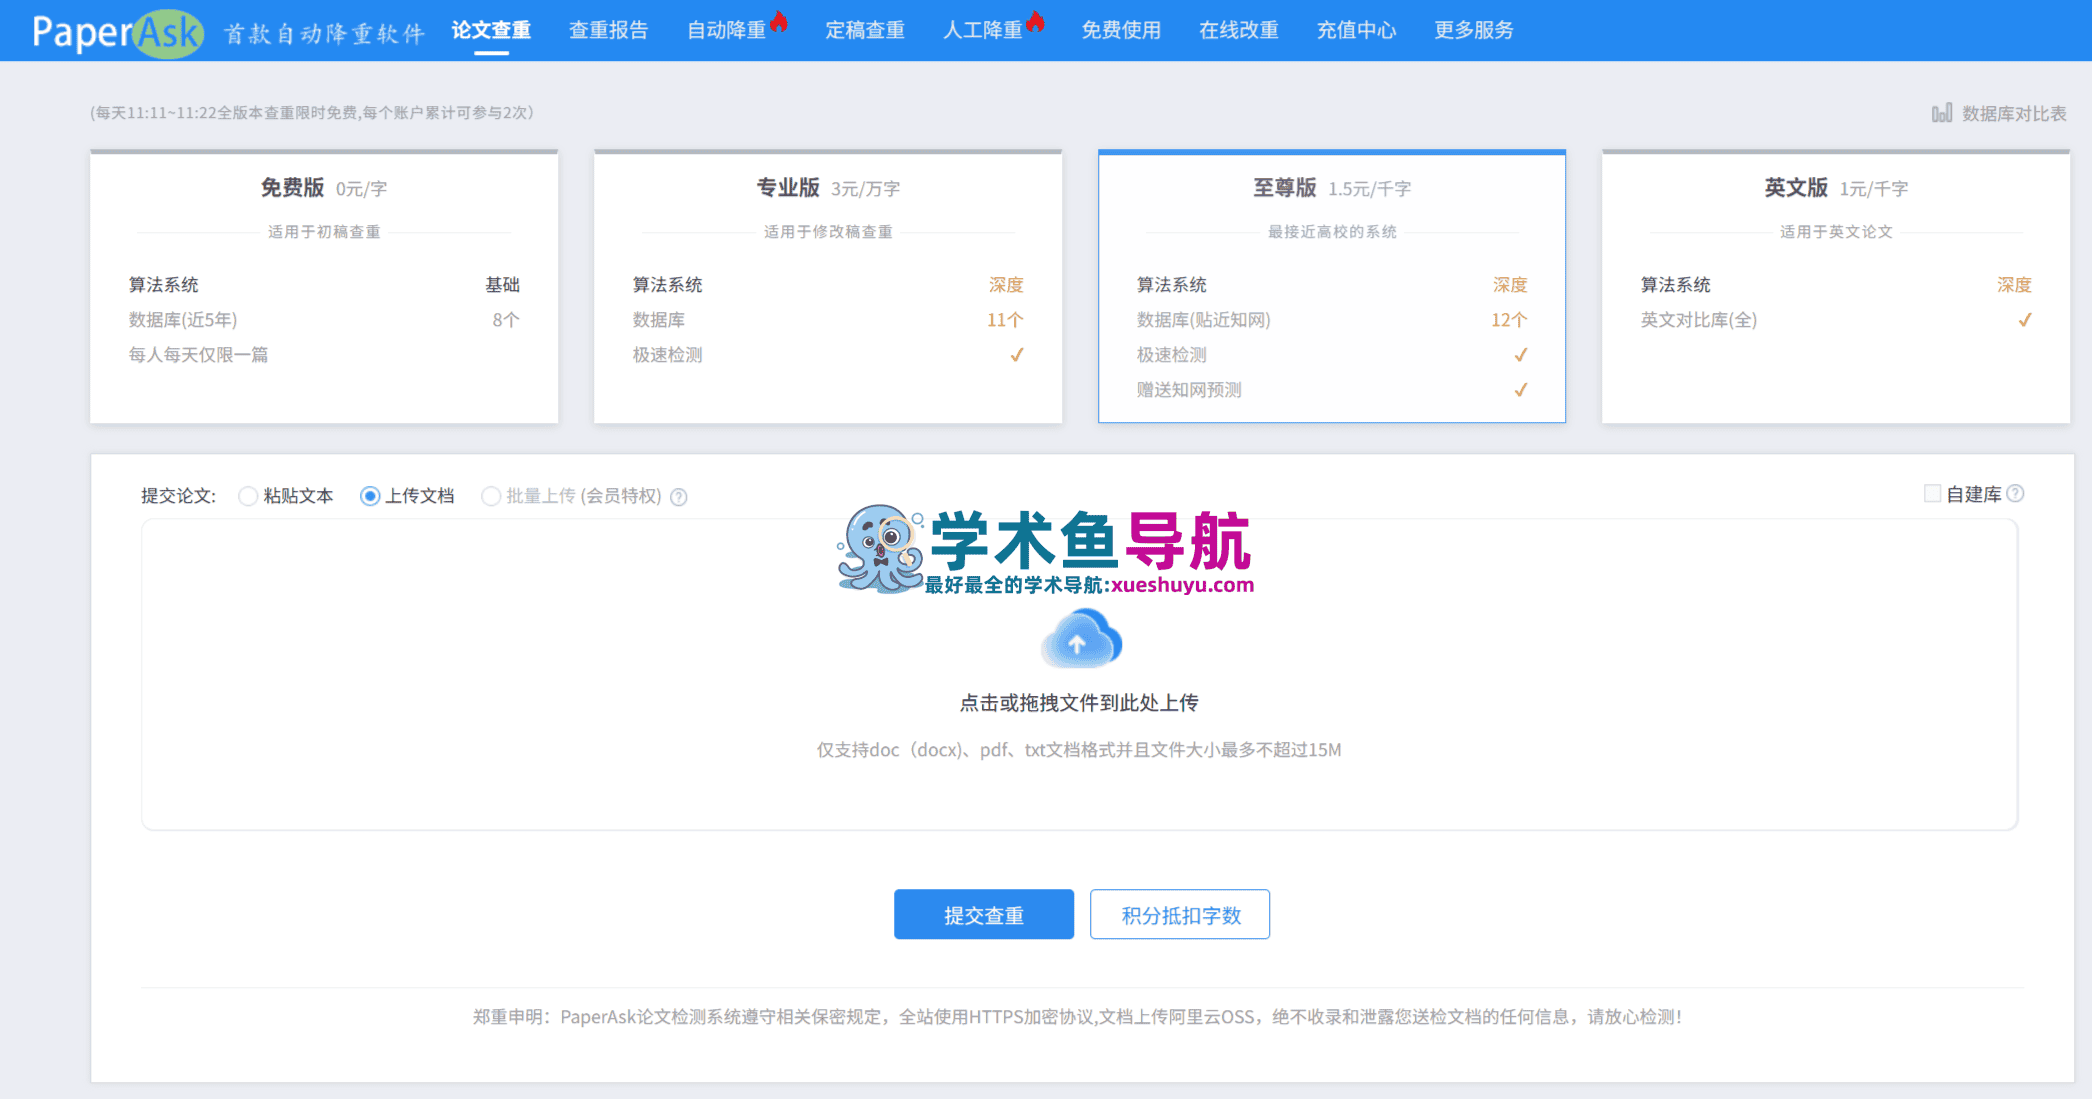Click the 最接近高校的系统 subtitle
Viewport: 2092px width, 1099px height.
tap(1332, 232)
